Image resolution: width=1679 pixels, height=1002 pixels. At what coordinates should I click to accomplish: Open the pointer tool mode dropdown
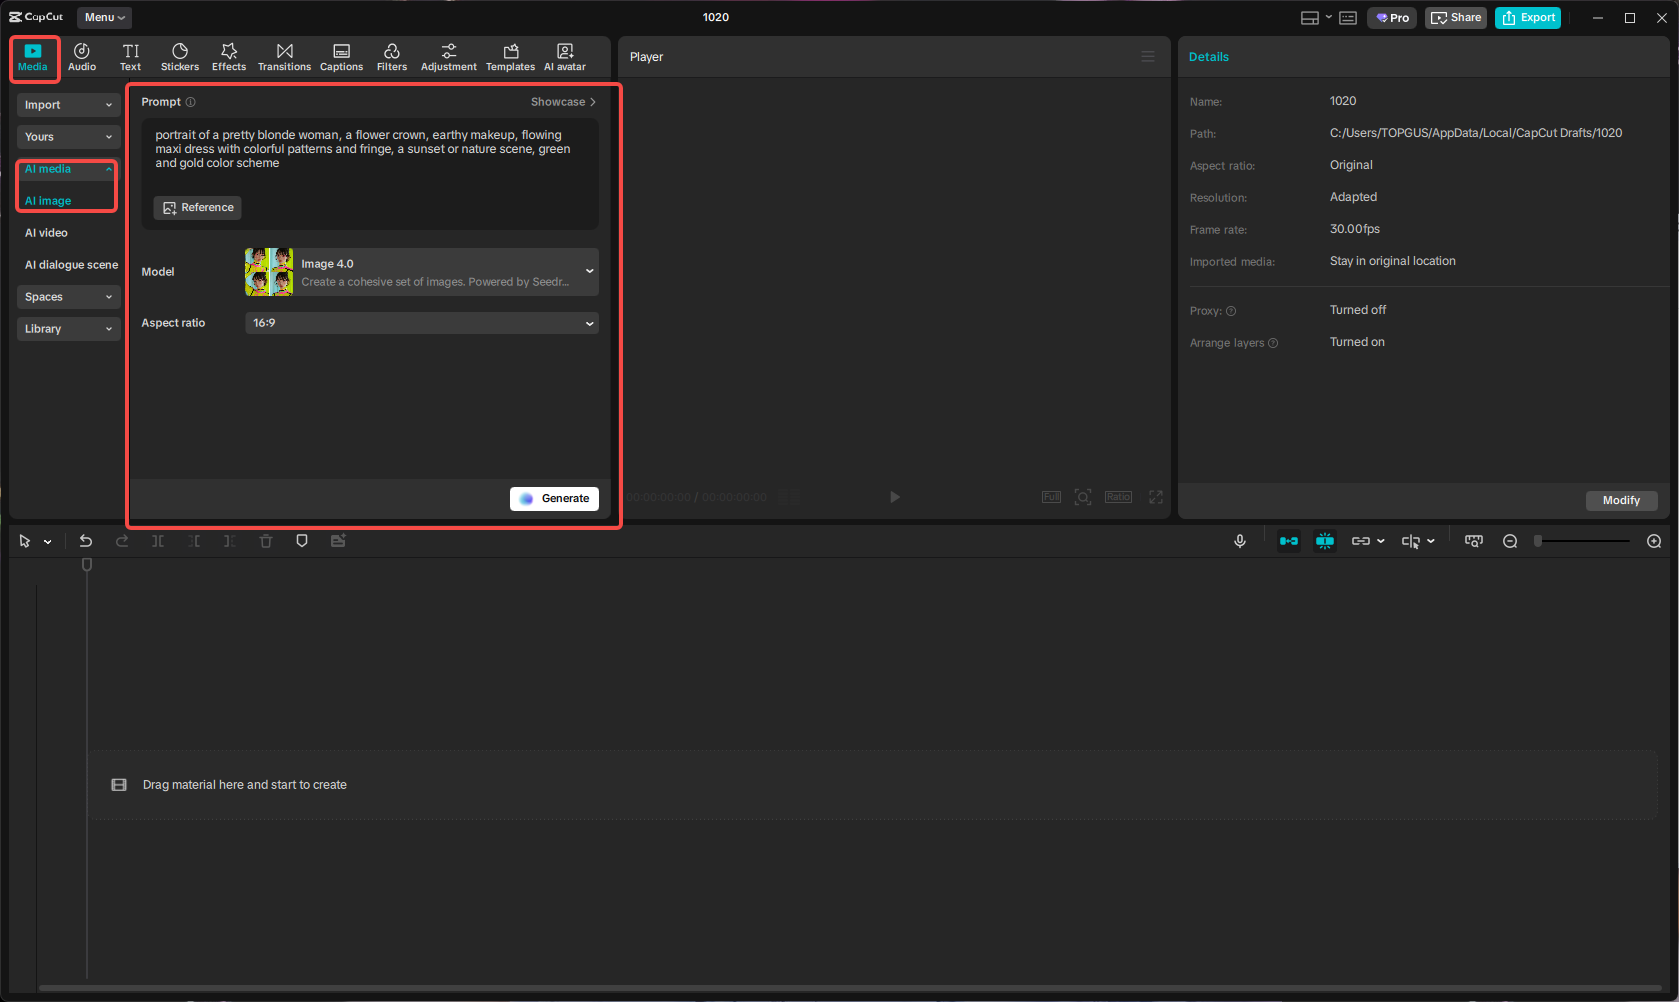tap(47, 542)
